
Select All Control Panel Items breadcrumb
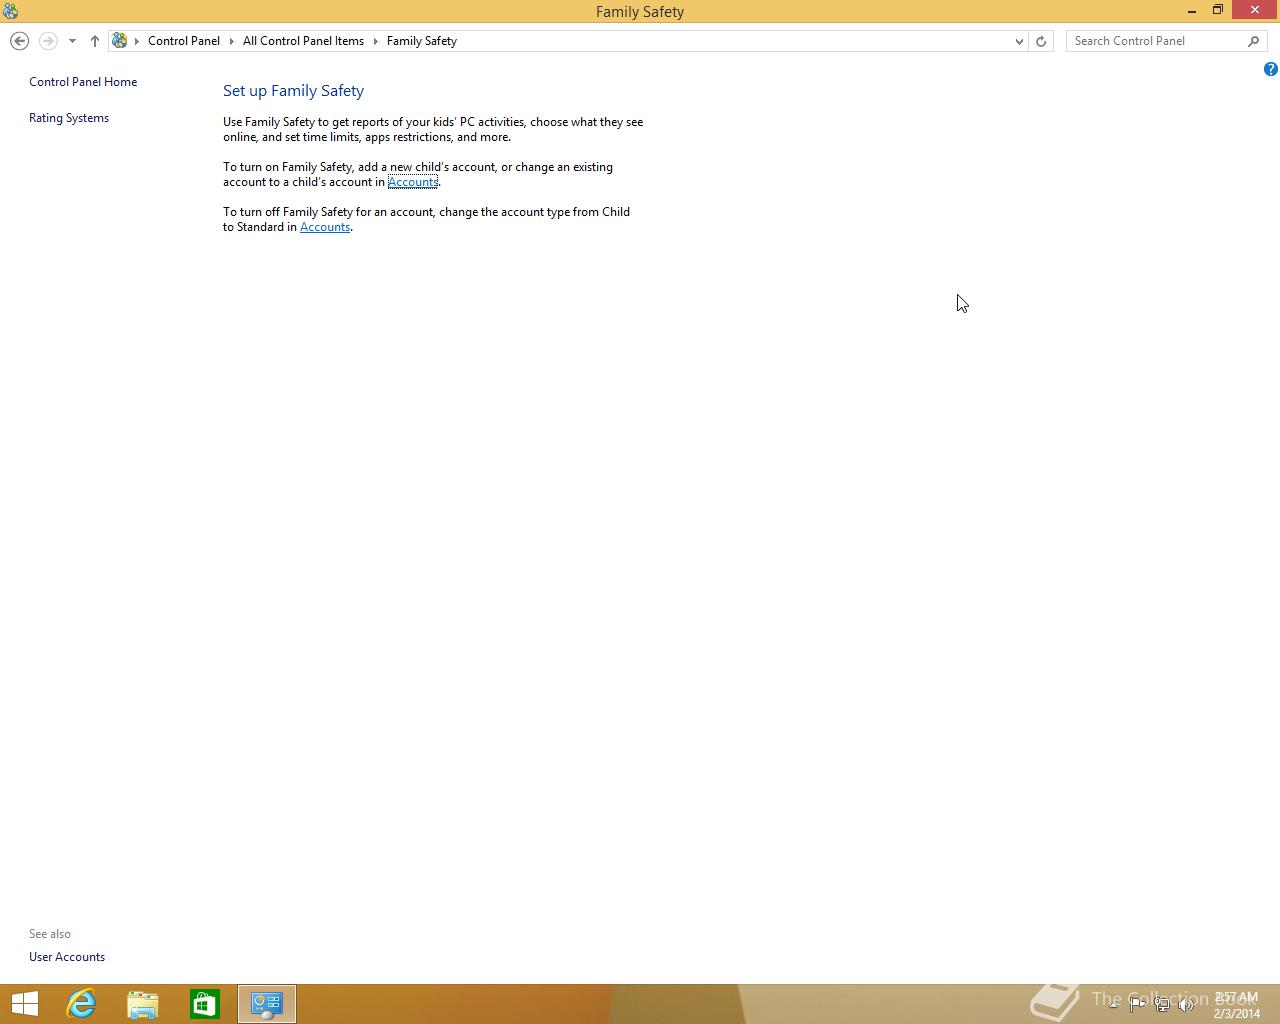tap(303, 41)
